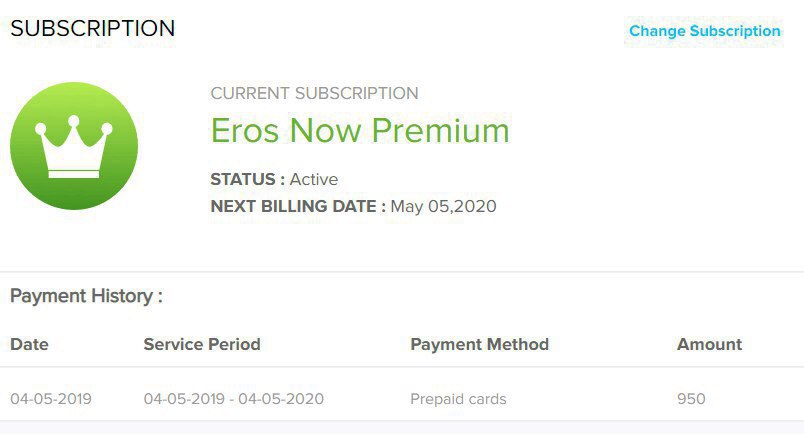The width and height of the screenshot is (804, 434).
Task: Click the STATUS label text
Action: [248, 179]
